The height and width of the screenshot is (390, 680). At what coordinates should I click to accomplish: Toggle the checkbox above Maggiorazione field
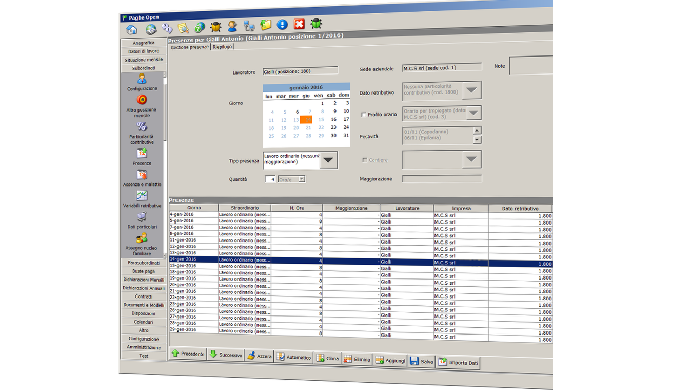[x=364, y=160]
